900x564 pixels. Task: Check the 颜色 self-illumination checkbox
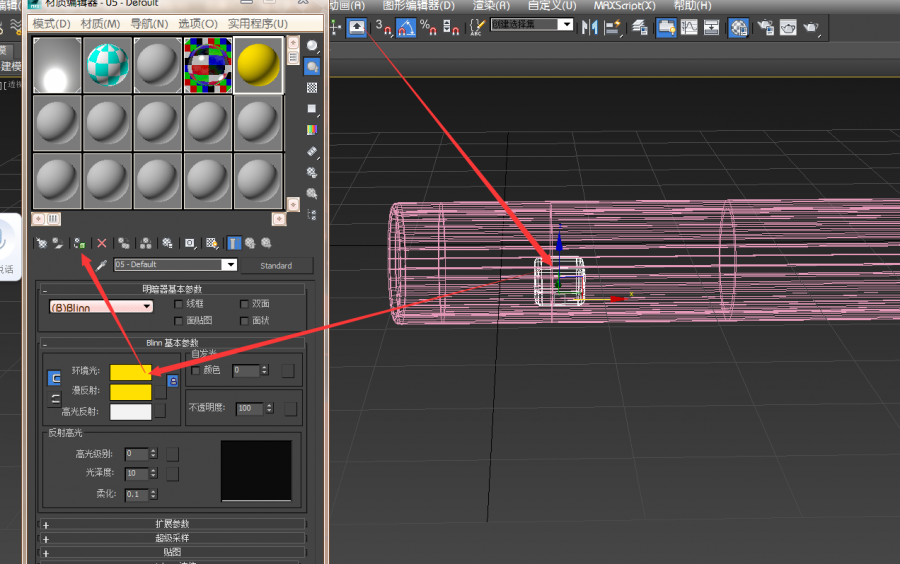coord(195,370)
